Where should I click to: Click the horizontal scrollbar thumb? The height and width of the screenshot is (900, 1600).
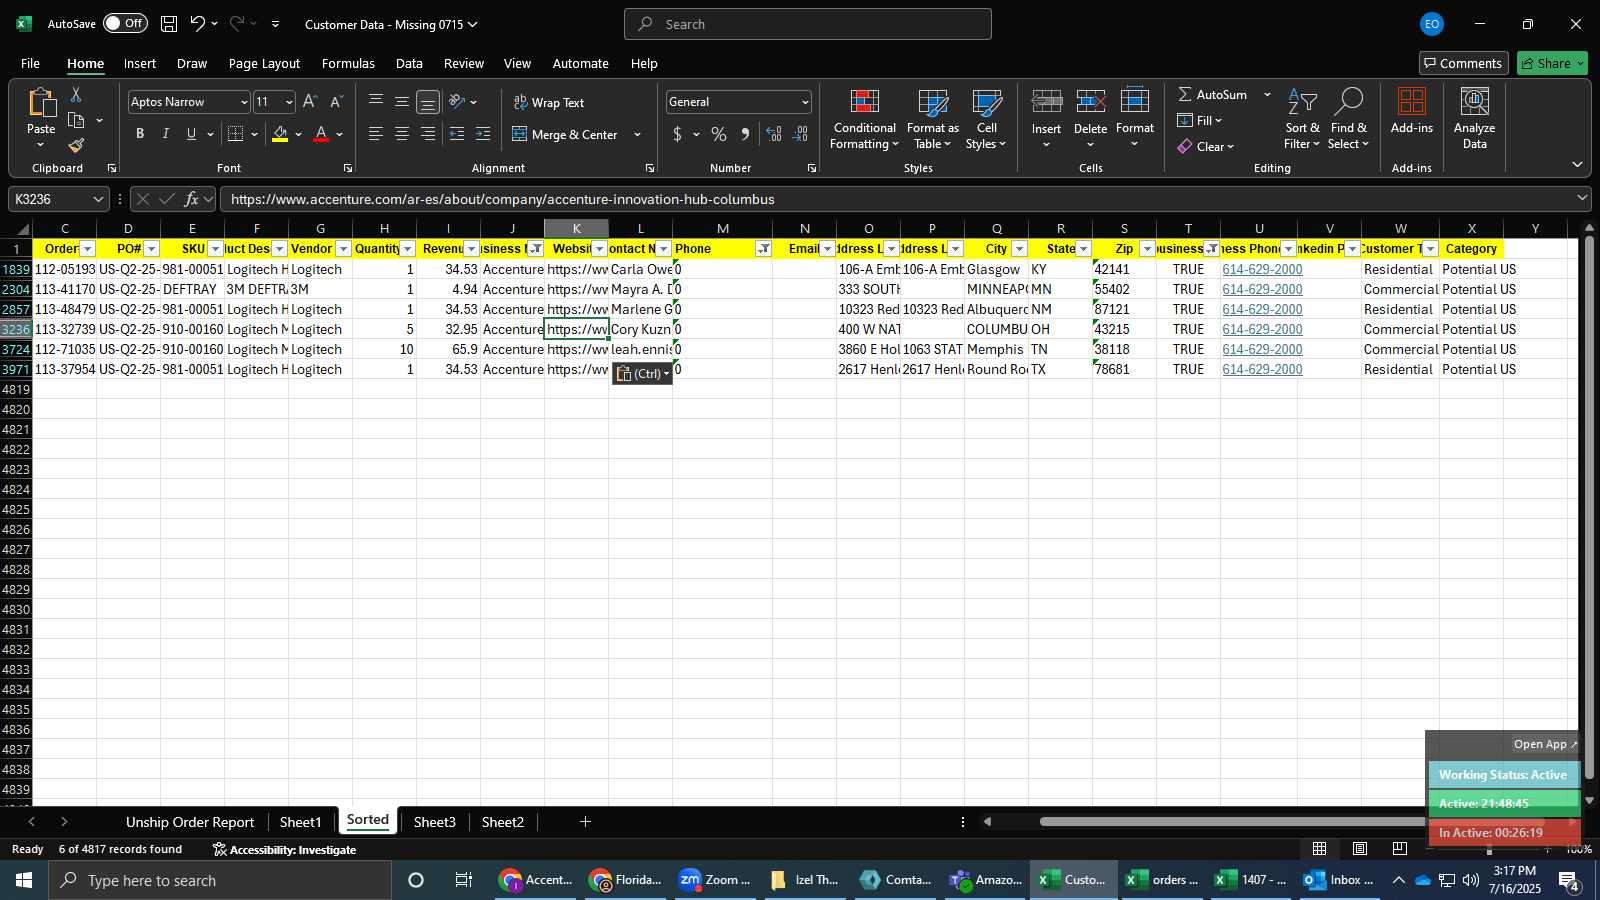point(1290,822)
